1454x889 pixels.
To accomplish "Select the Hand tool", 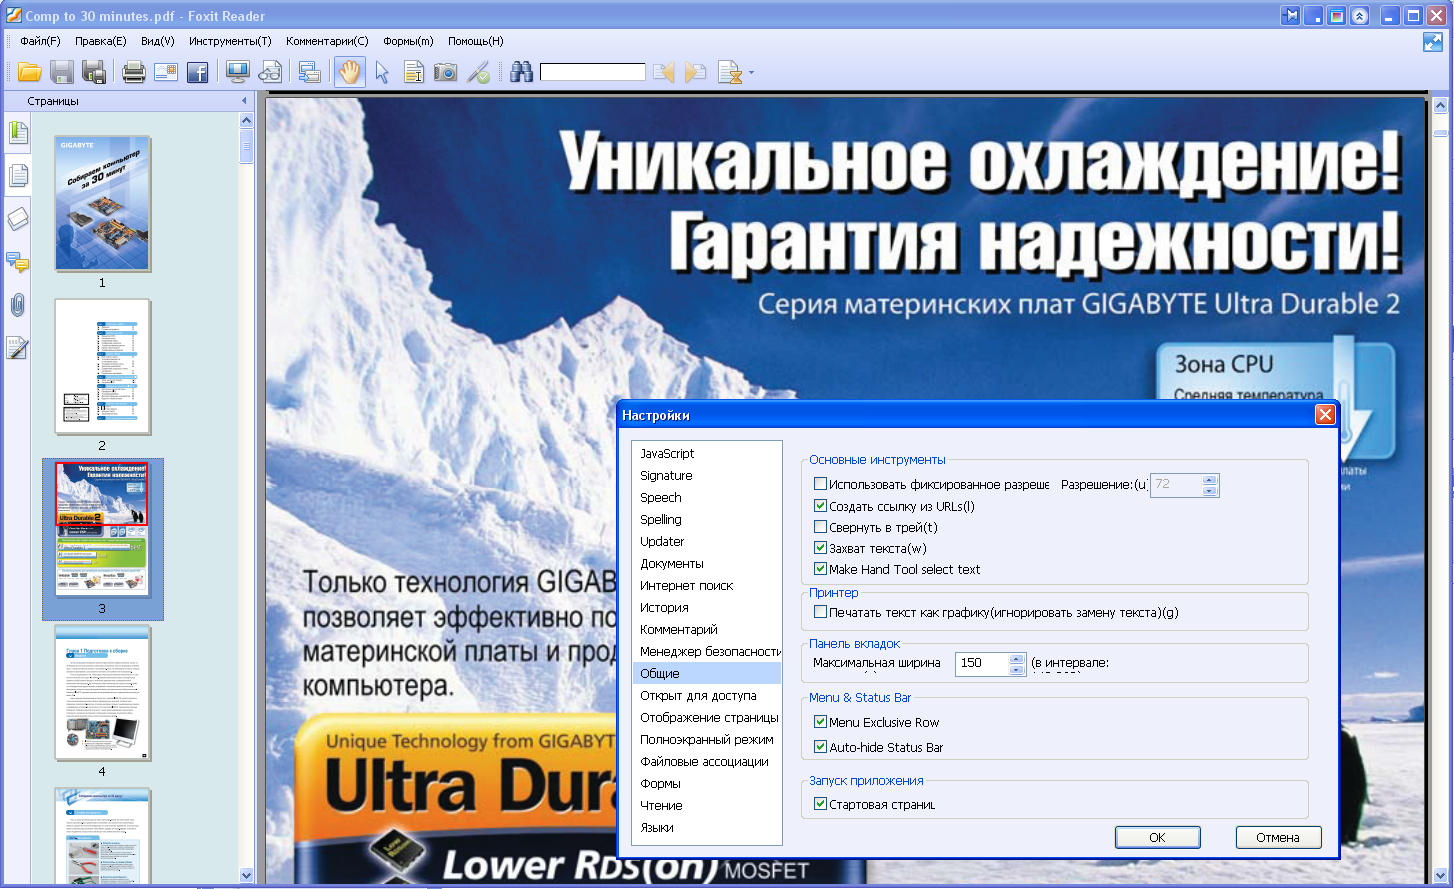I will point(349,72).
